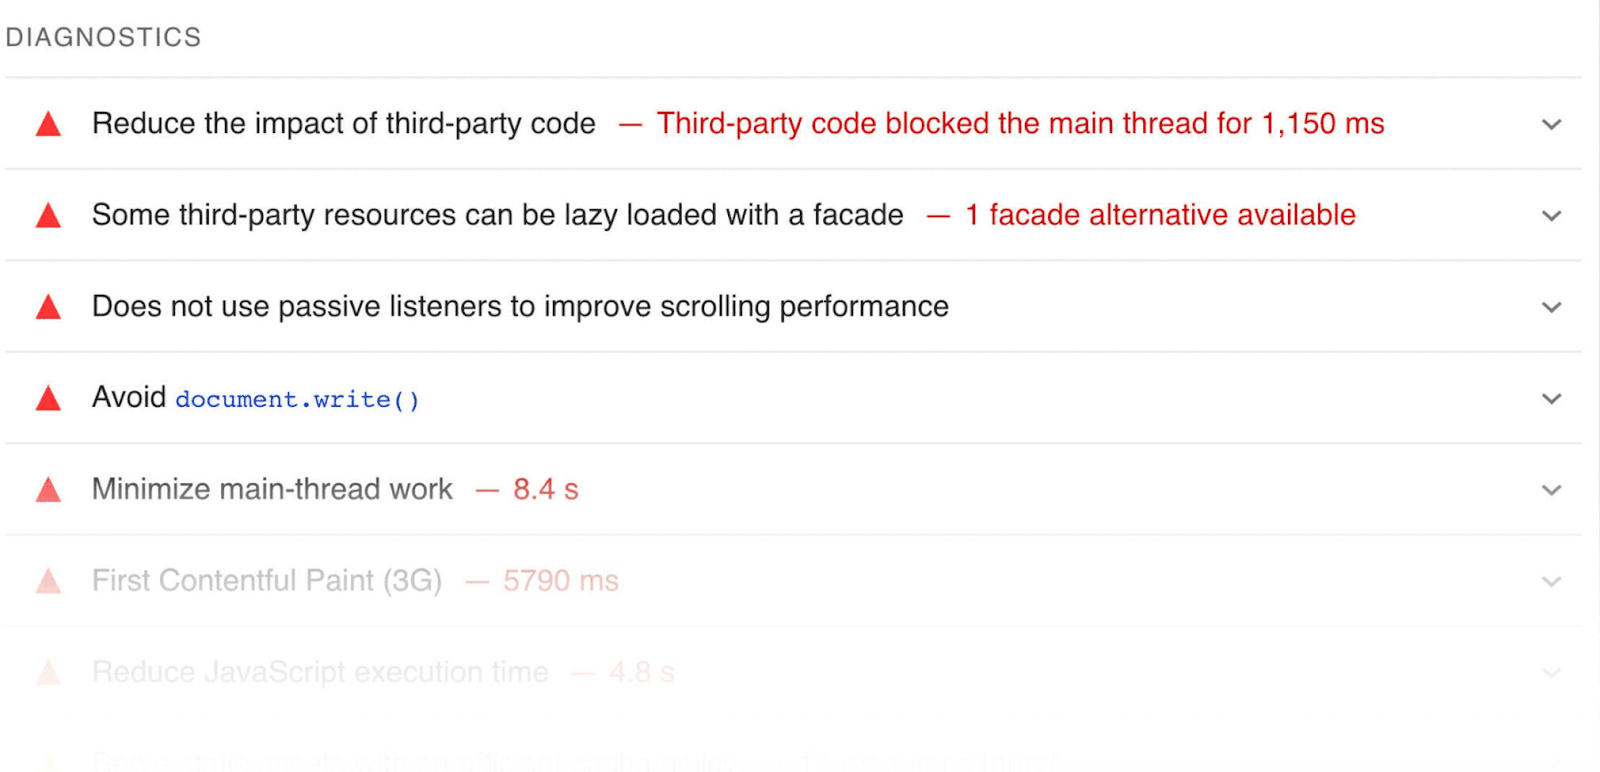1600x772 pixels.
Task: Expand the Minimize main-thread work chevron
Action: (1551, 490)
